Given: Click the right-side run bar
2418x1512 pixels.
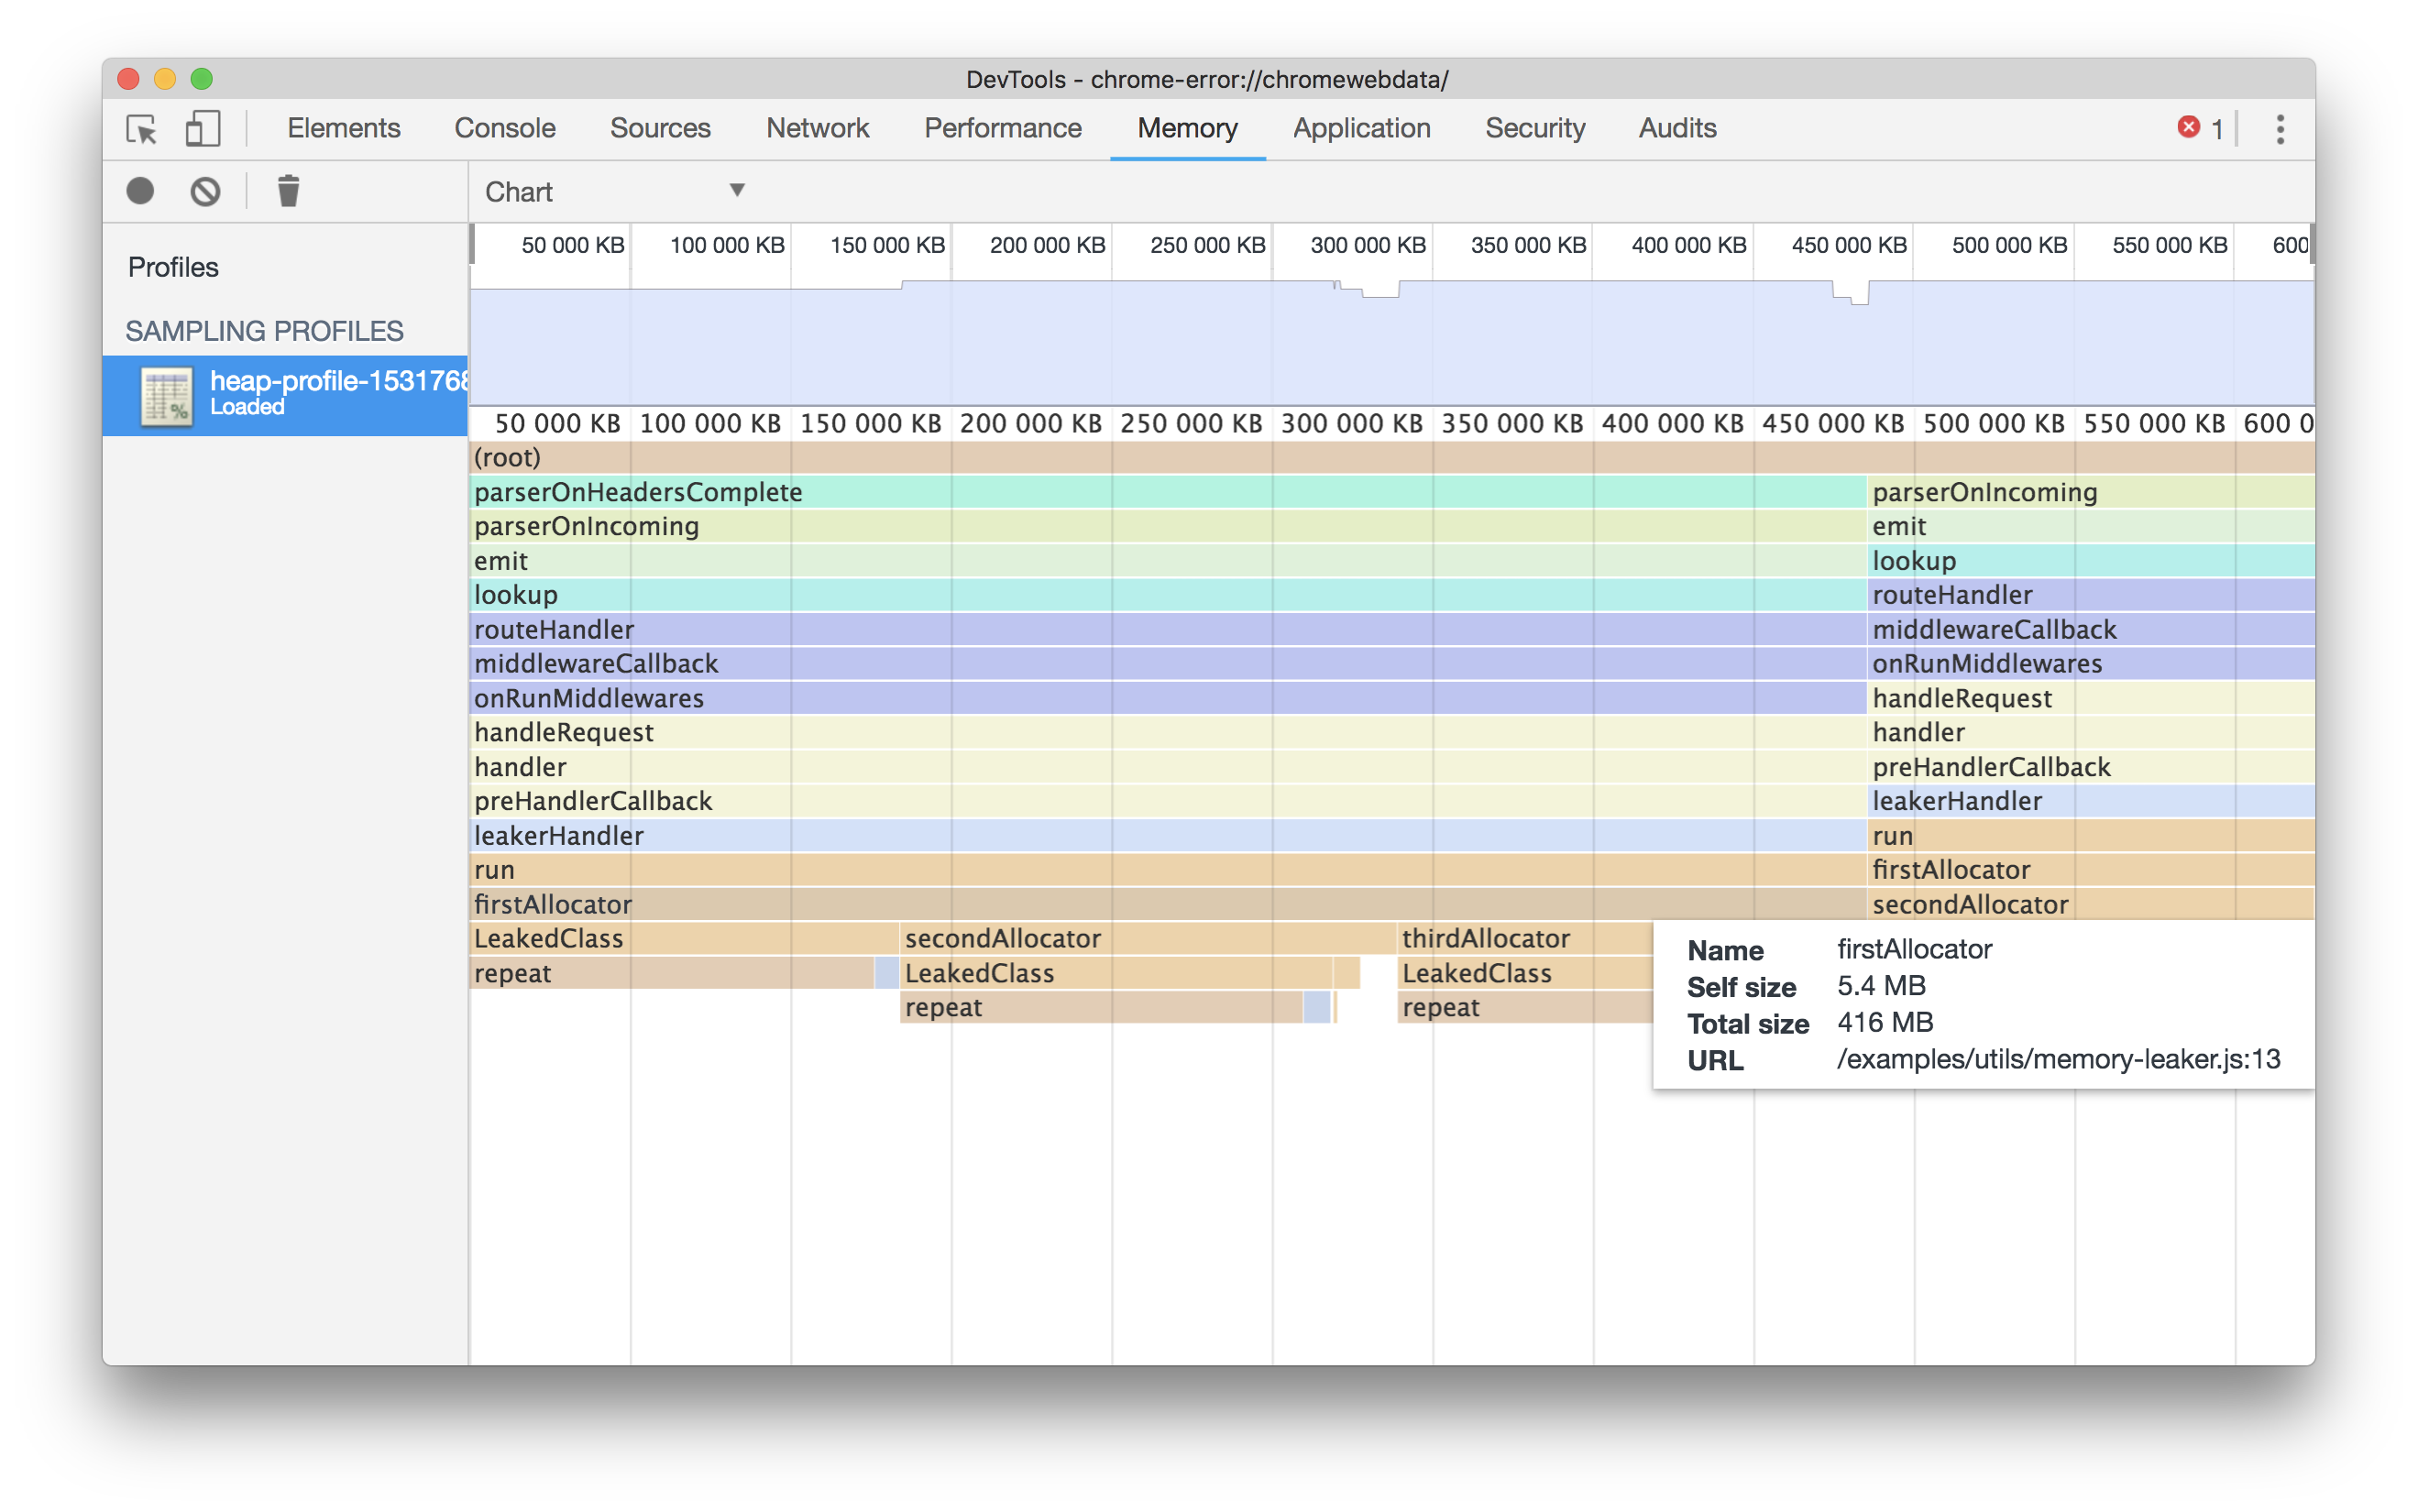Looking at the screenshot, I should click(2090, 836).
